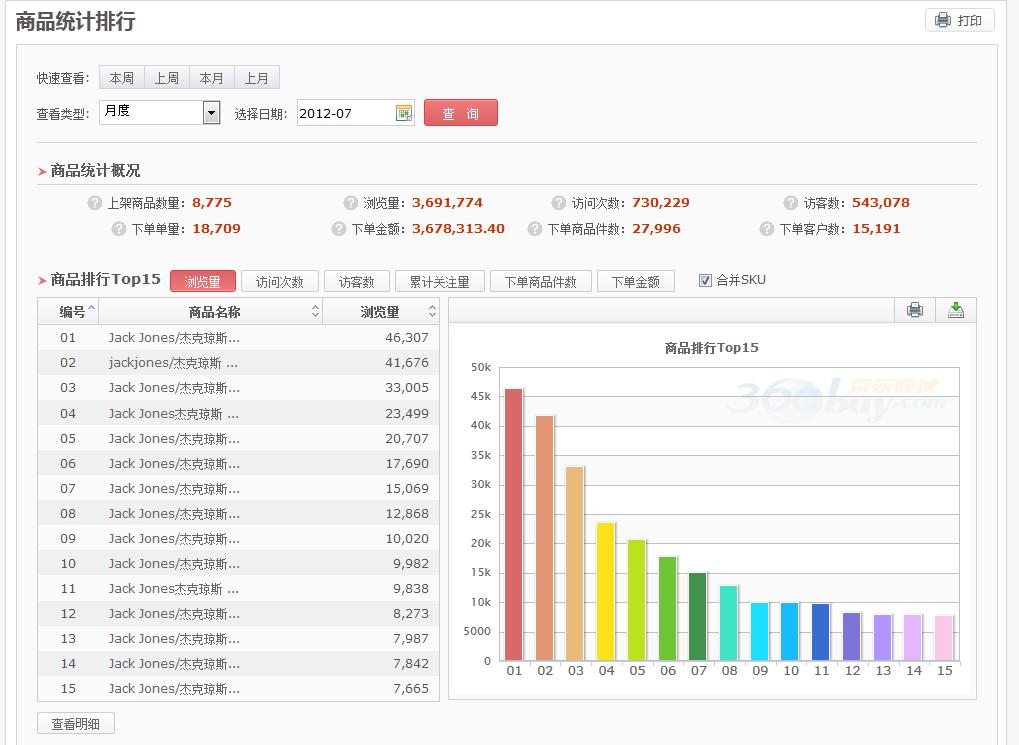Open the 查看类型 dropdown
This screenshot has height=745, width=1019.
(211, 113)
